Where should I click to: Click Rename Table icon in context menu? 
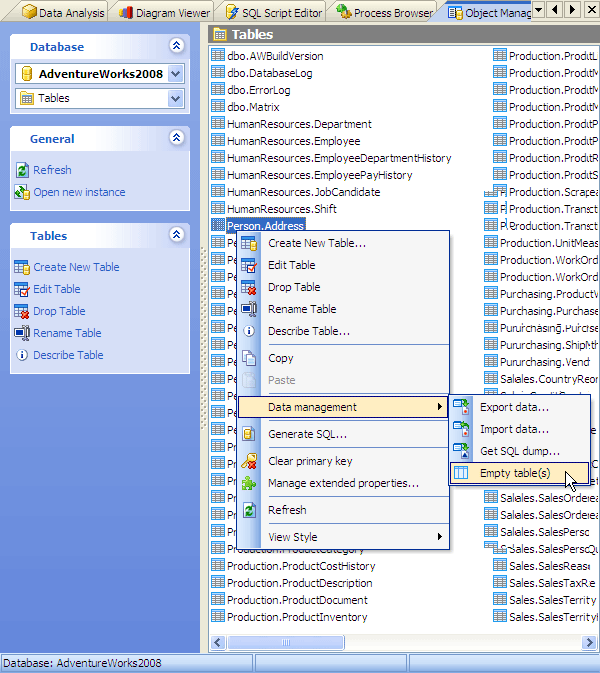[x=249, y=309]
